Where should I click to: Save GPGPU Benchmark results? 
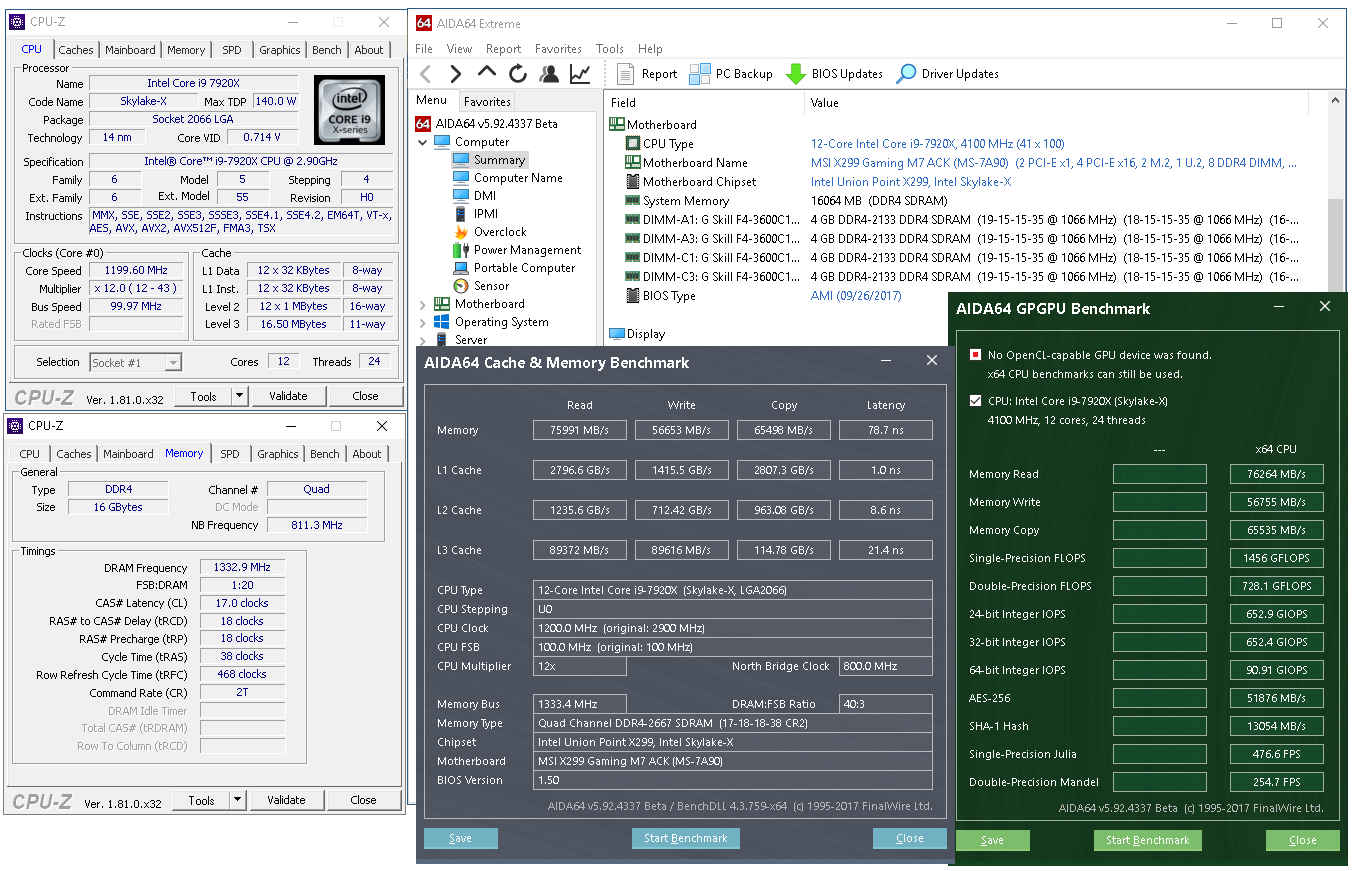(992, 840)
